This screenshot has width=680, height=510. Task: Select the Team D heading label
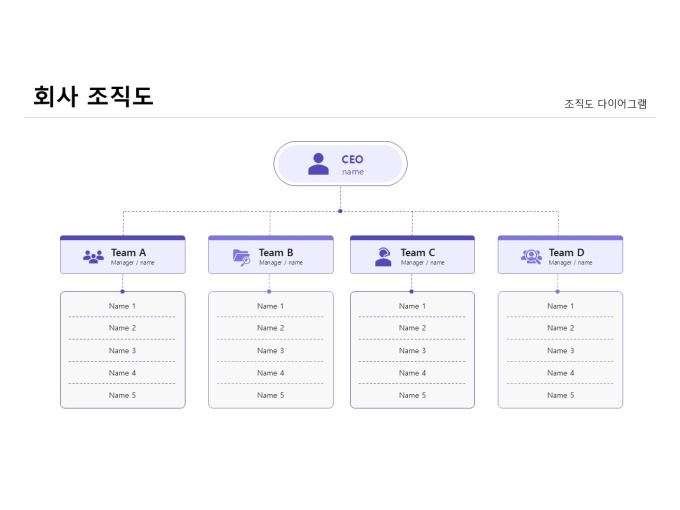click(x=566, y=253)
